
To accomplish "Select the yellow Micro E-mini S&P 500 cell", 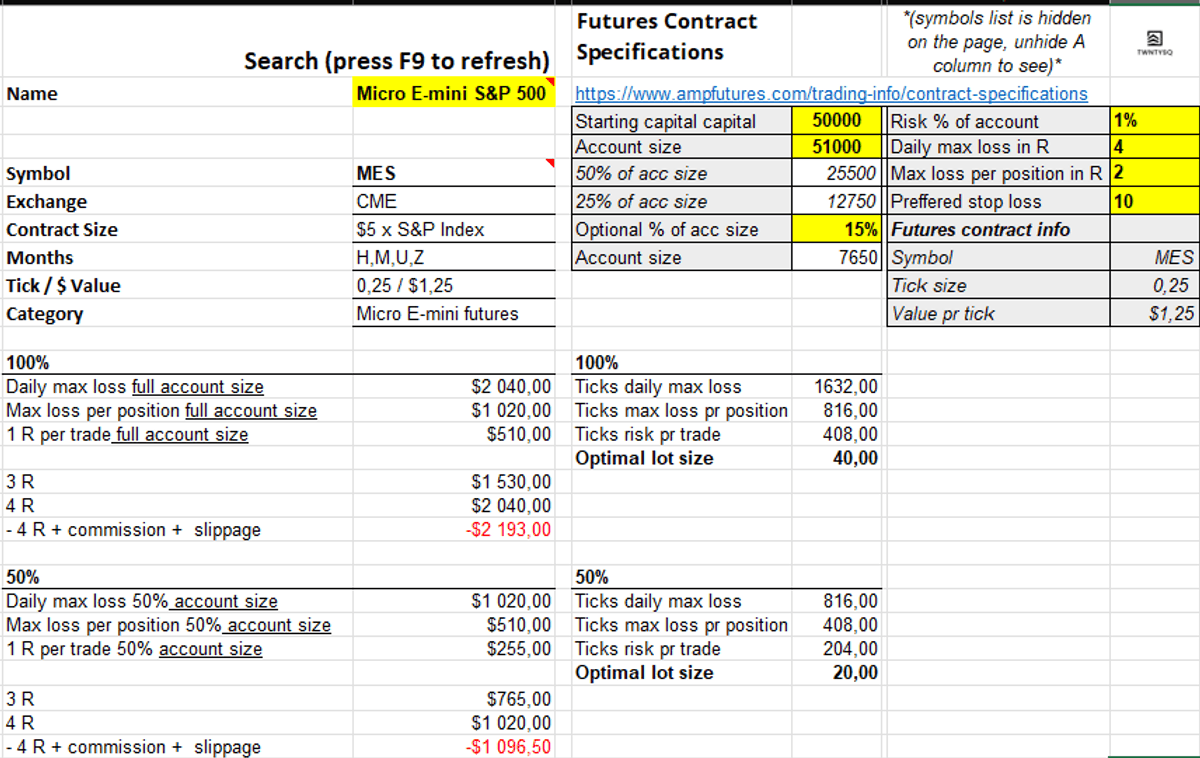I will [x=452, y=94].
